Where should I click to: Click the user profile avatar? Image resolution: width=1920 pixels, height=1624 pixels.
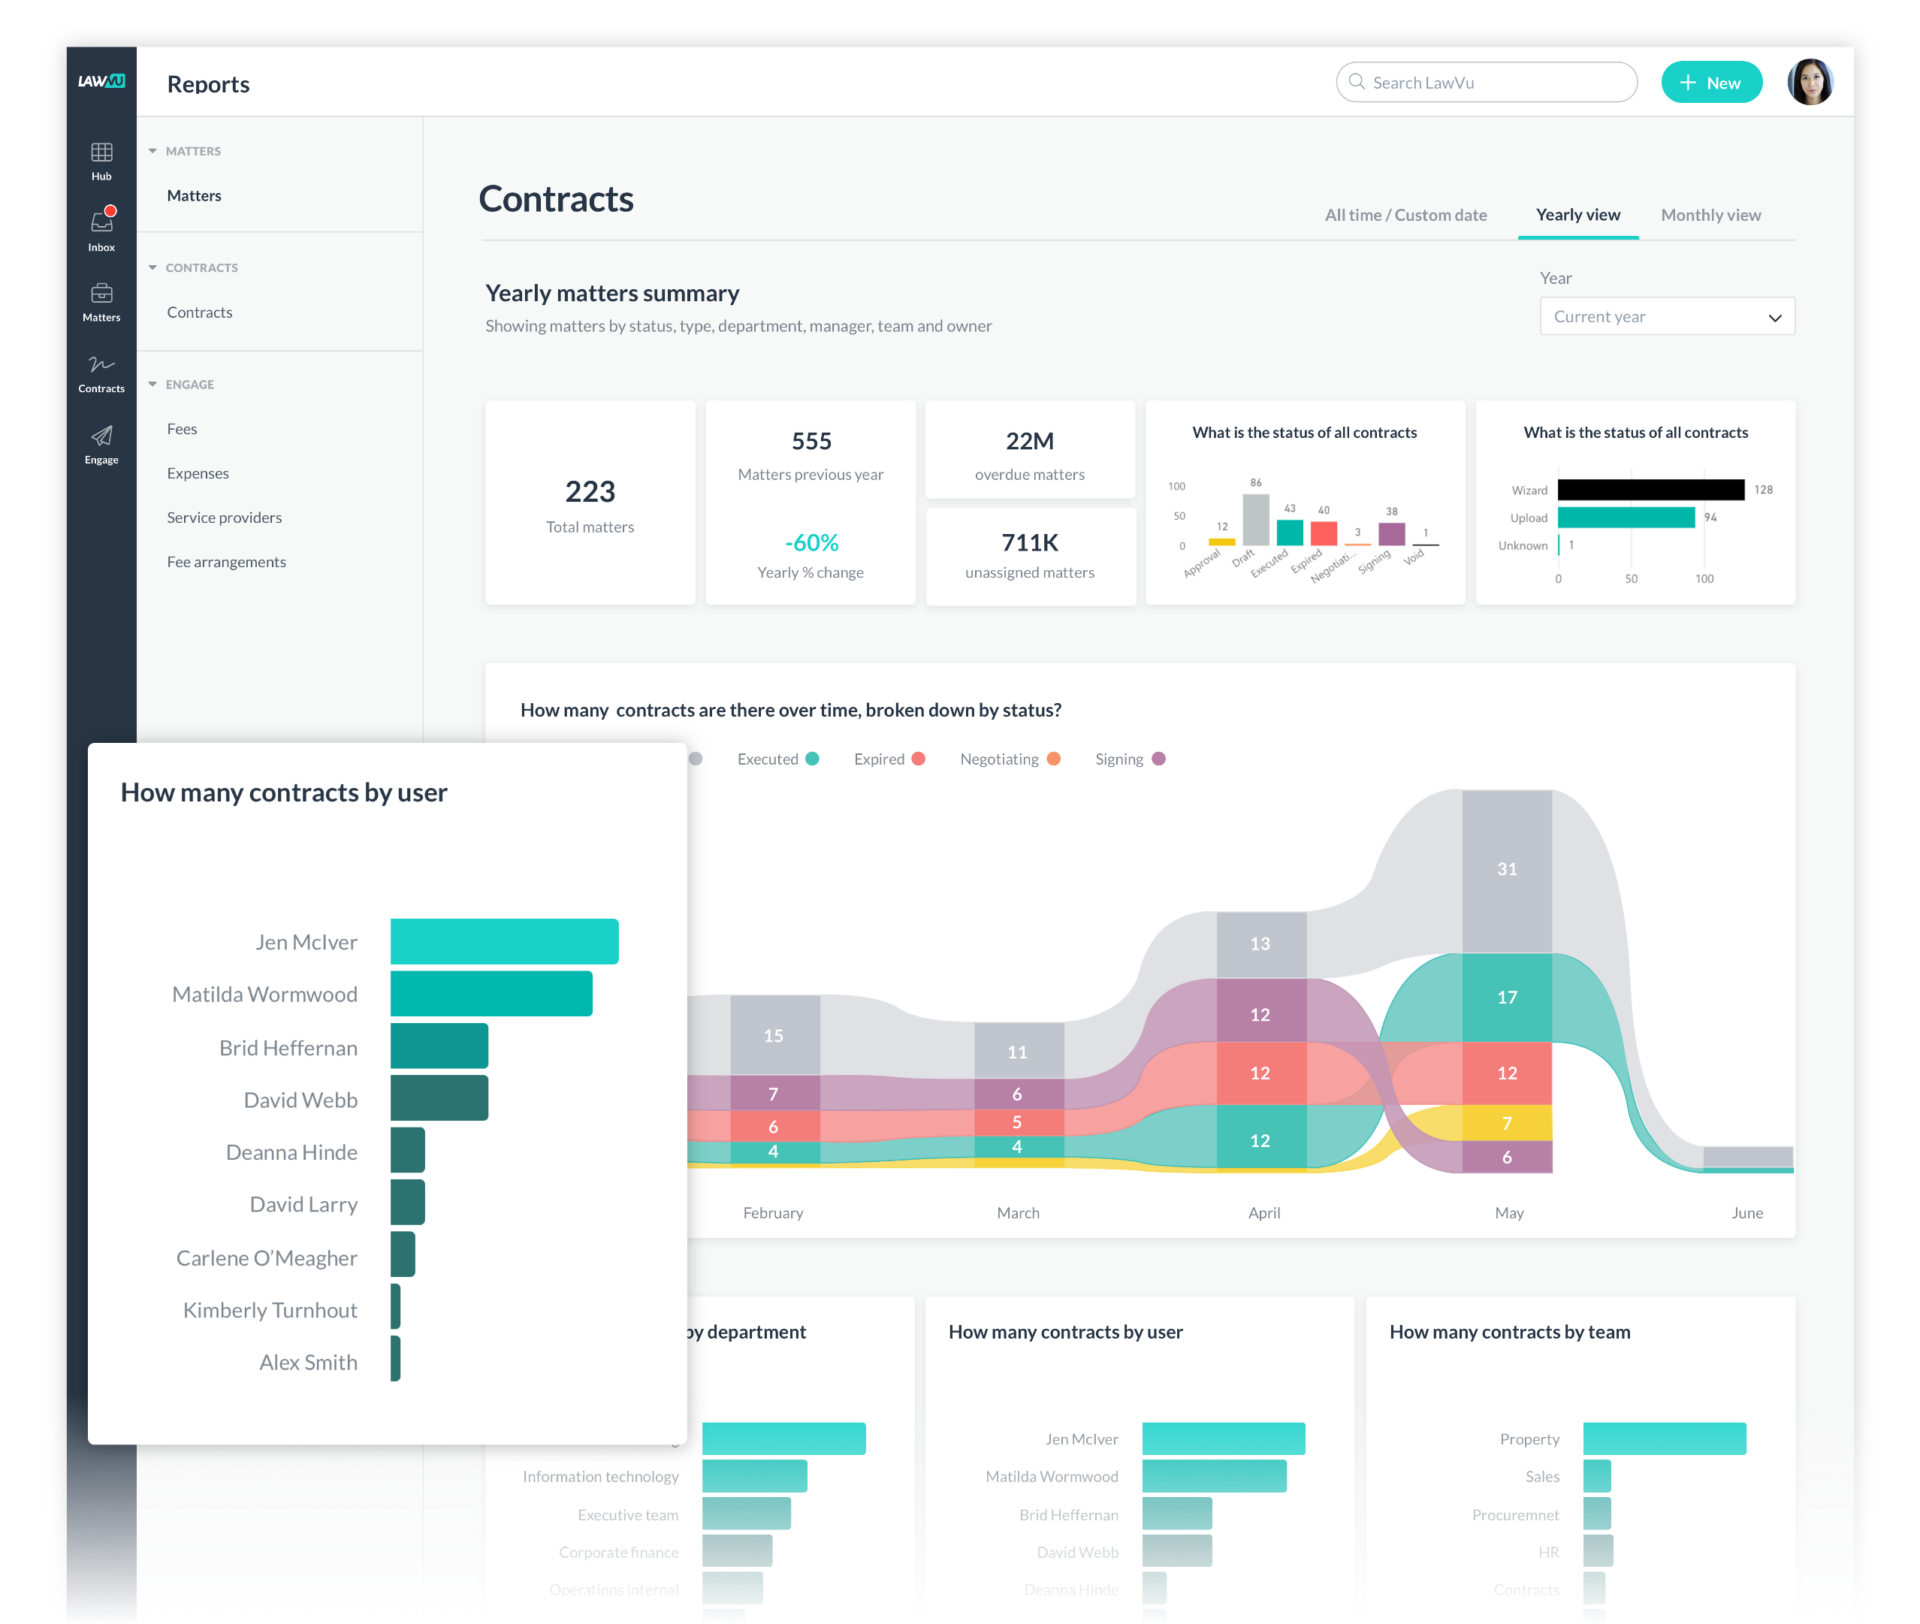(1808, 82)
